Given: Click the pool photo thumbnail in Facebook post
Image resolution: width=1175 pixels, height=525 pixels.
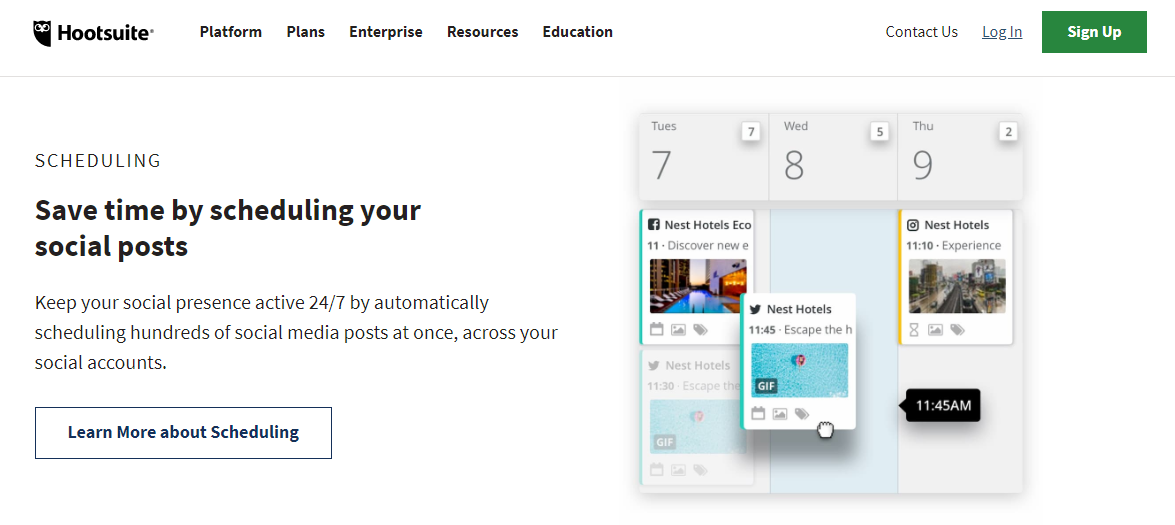Looking at the screenshot, I should (x=698, y=286).
